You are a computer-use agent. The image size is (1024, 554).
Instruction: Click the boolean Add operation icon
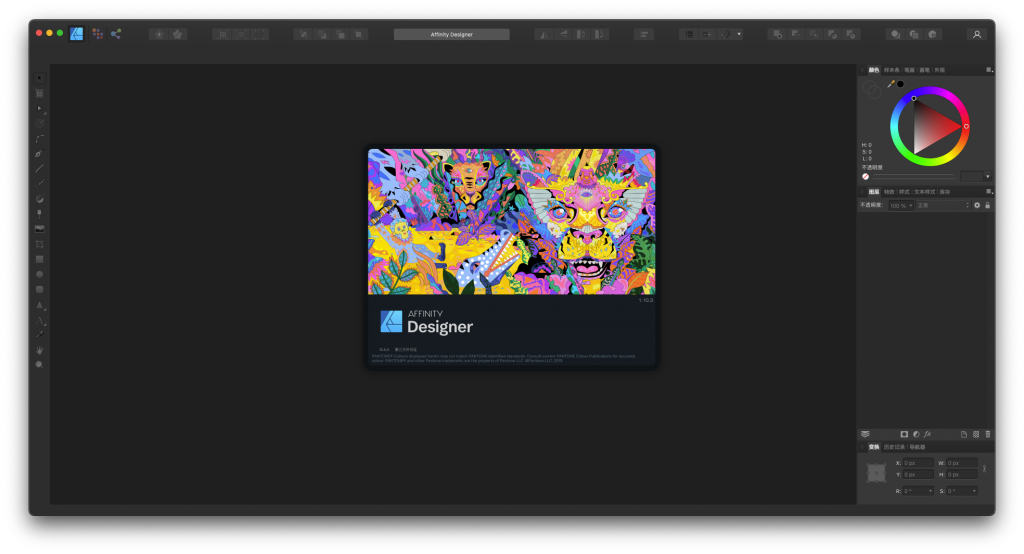click(x=777, y=34)
